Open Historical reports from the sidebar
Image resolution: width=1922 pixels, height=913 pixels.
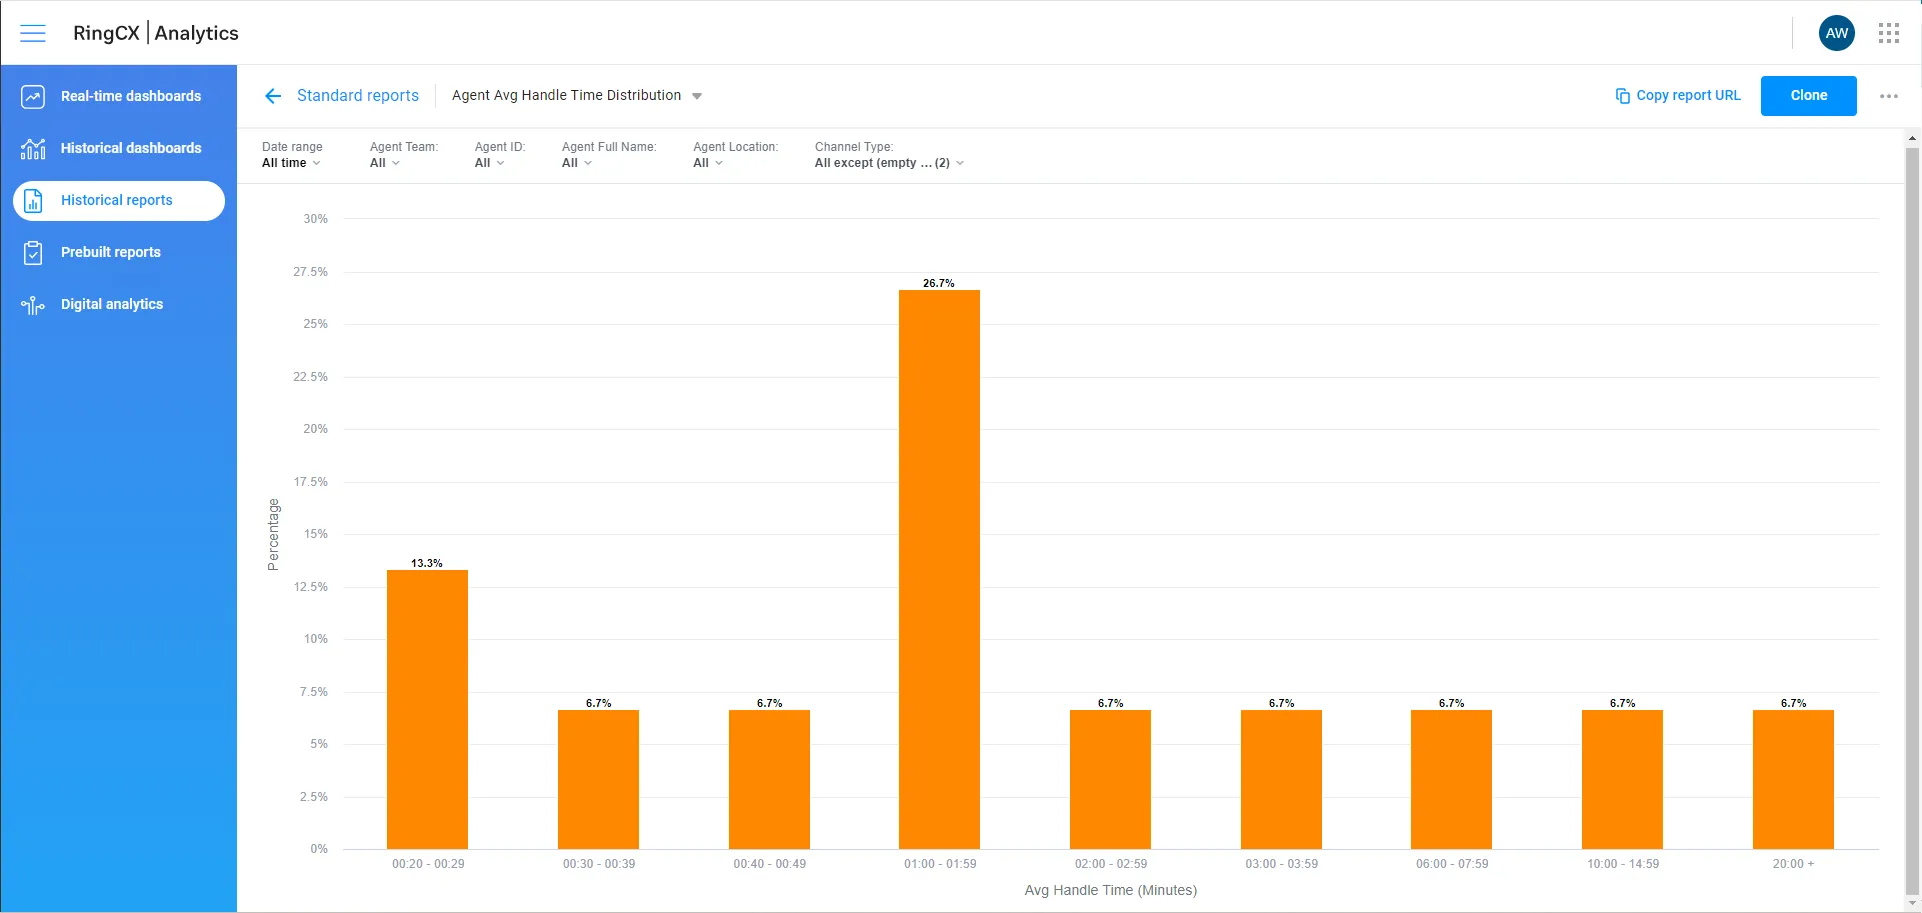click(116, 200)
